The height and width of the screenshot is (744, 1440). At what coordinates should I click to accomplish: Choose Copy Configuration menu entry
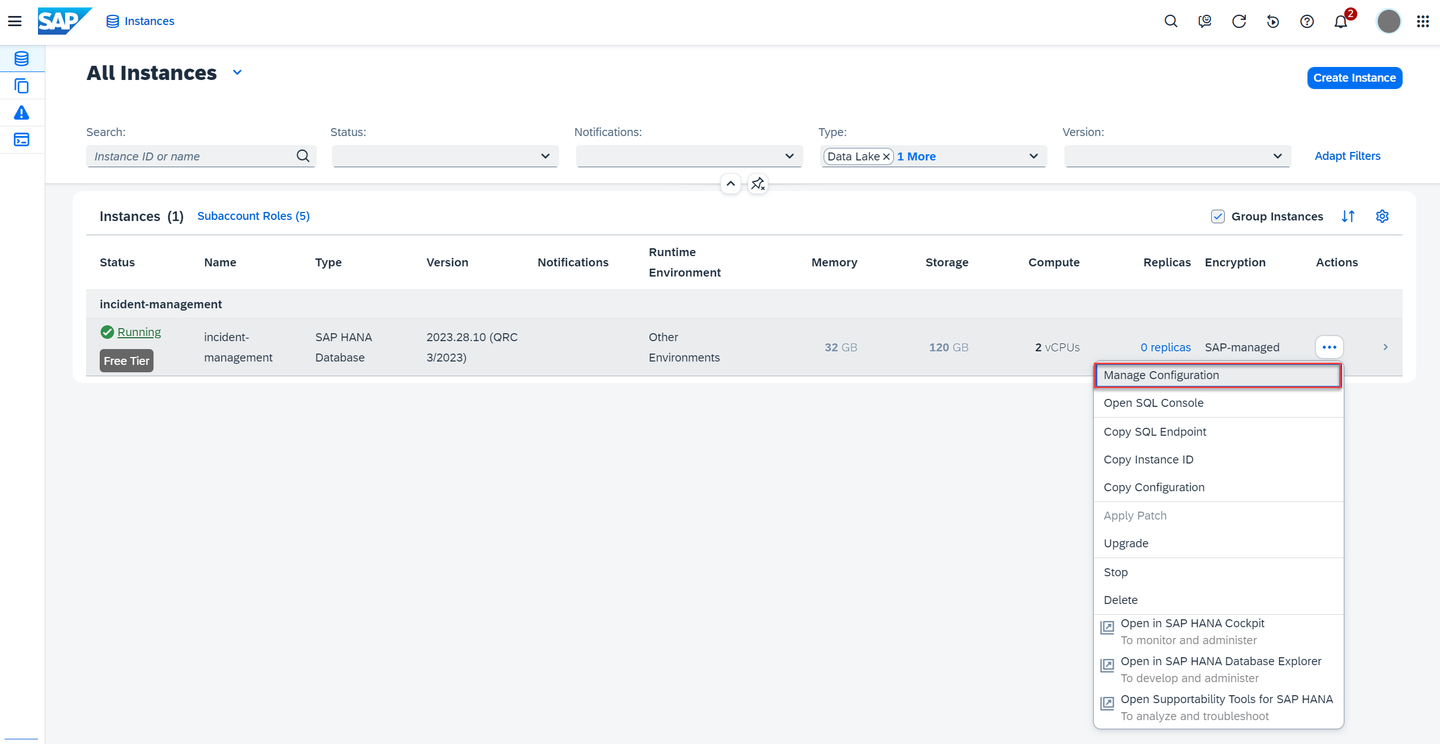point(1218,488)
